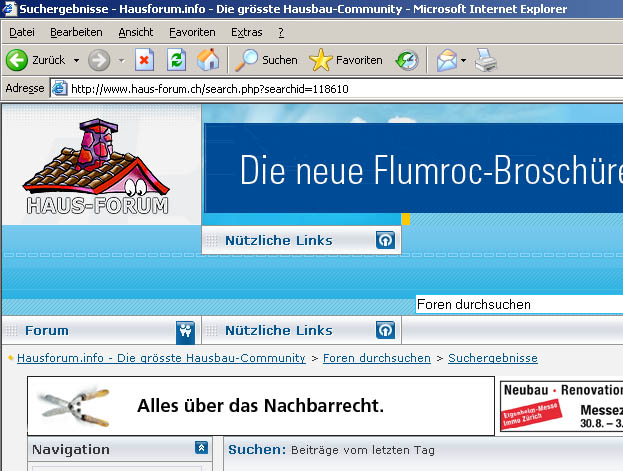Open the Home page house icon

208,60
